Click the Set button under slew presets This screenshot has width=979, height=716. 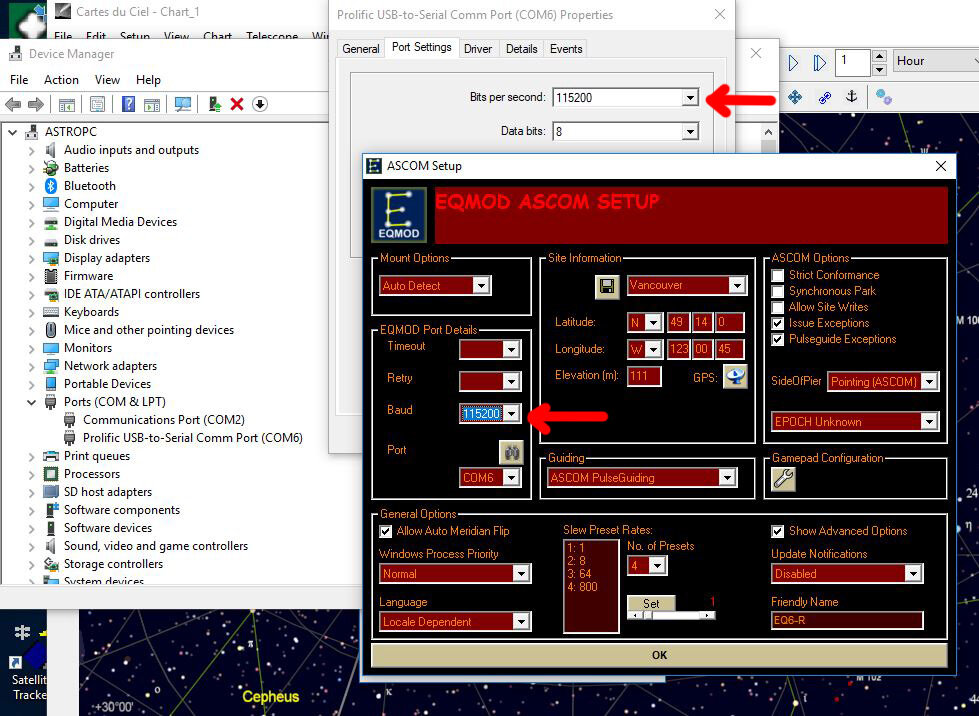pos(651,604)
